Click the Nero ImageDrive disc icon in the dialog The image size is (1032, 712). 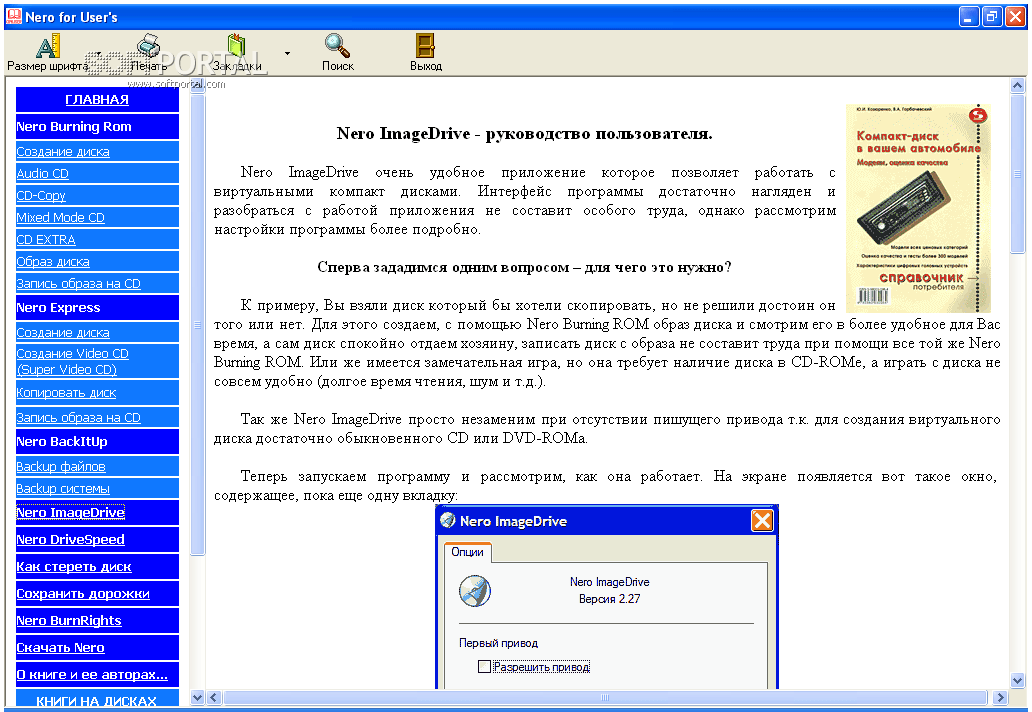coord(475,590)
